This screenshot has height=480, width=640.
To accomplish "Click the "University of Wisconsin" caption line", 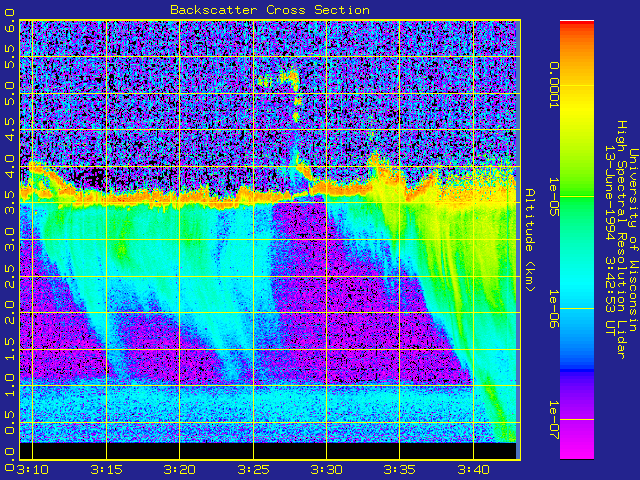I will [x=633, y=240].
